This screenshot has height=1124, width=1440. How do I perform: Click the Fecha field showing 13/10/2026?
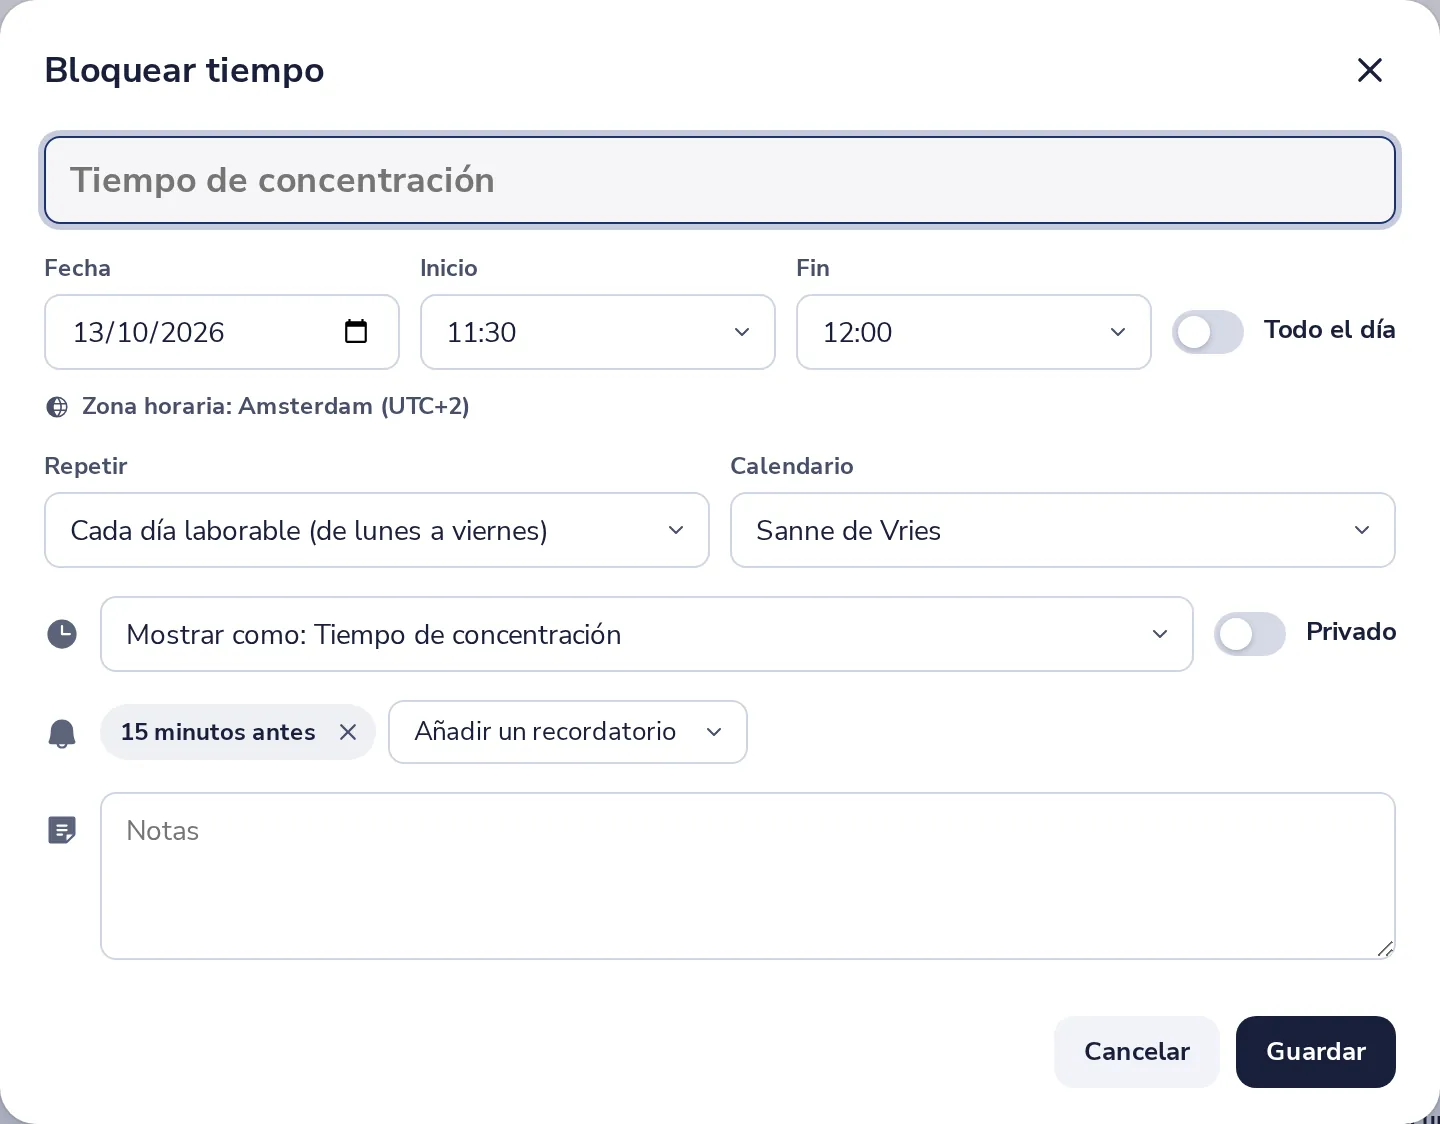pos(222,332)
